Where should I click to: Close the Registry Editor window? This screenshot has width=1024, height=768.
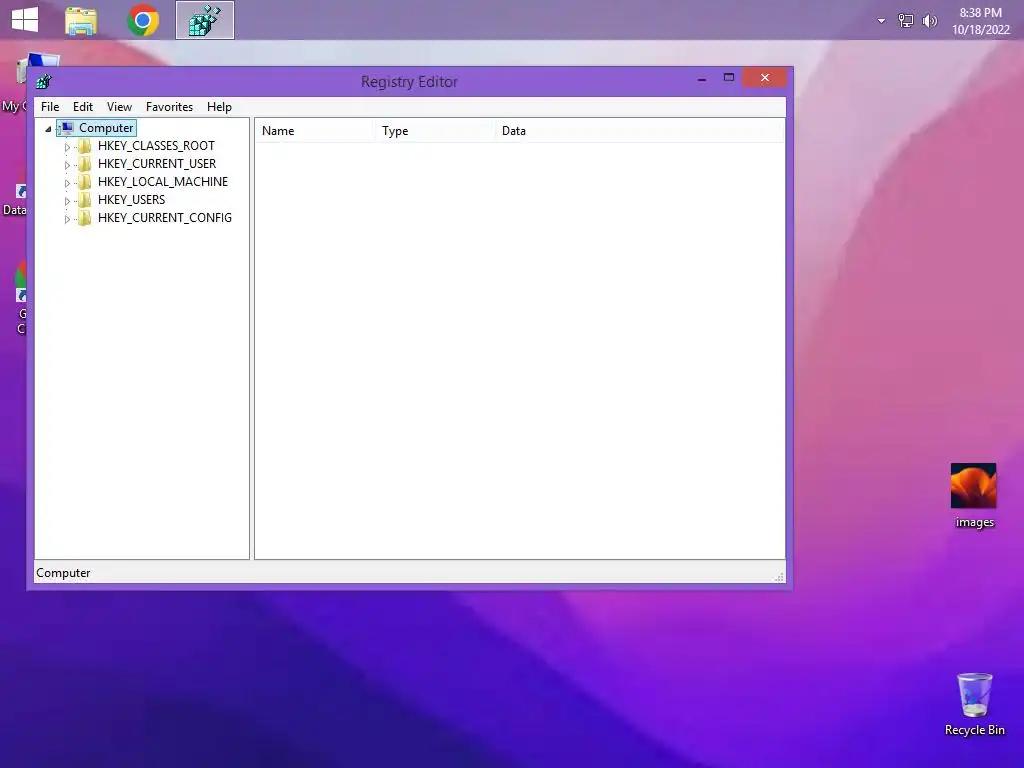coord(765,78)
